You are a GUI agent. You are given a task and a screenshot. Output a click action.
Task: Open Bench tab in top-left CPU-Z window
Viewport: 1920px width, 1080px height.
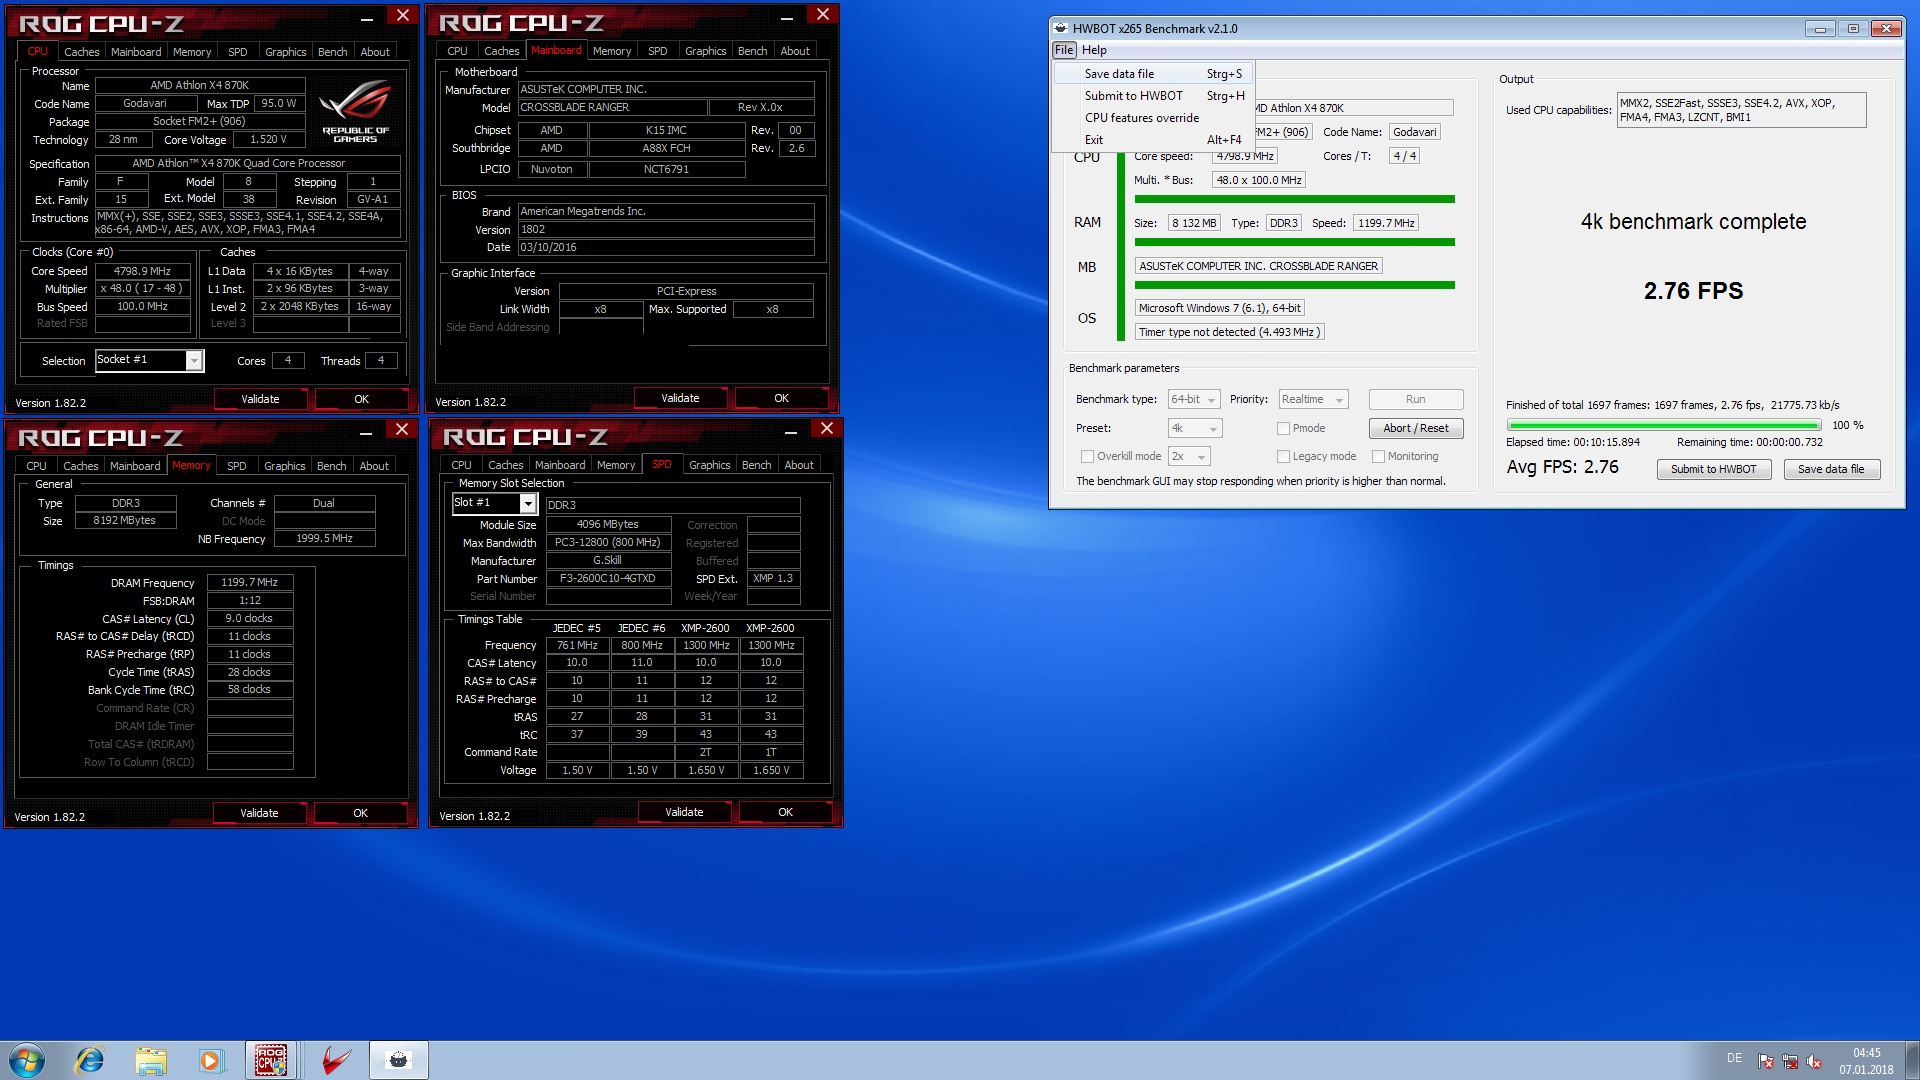tap(333, 52)
